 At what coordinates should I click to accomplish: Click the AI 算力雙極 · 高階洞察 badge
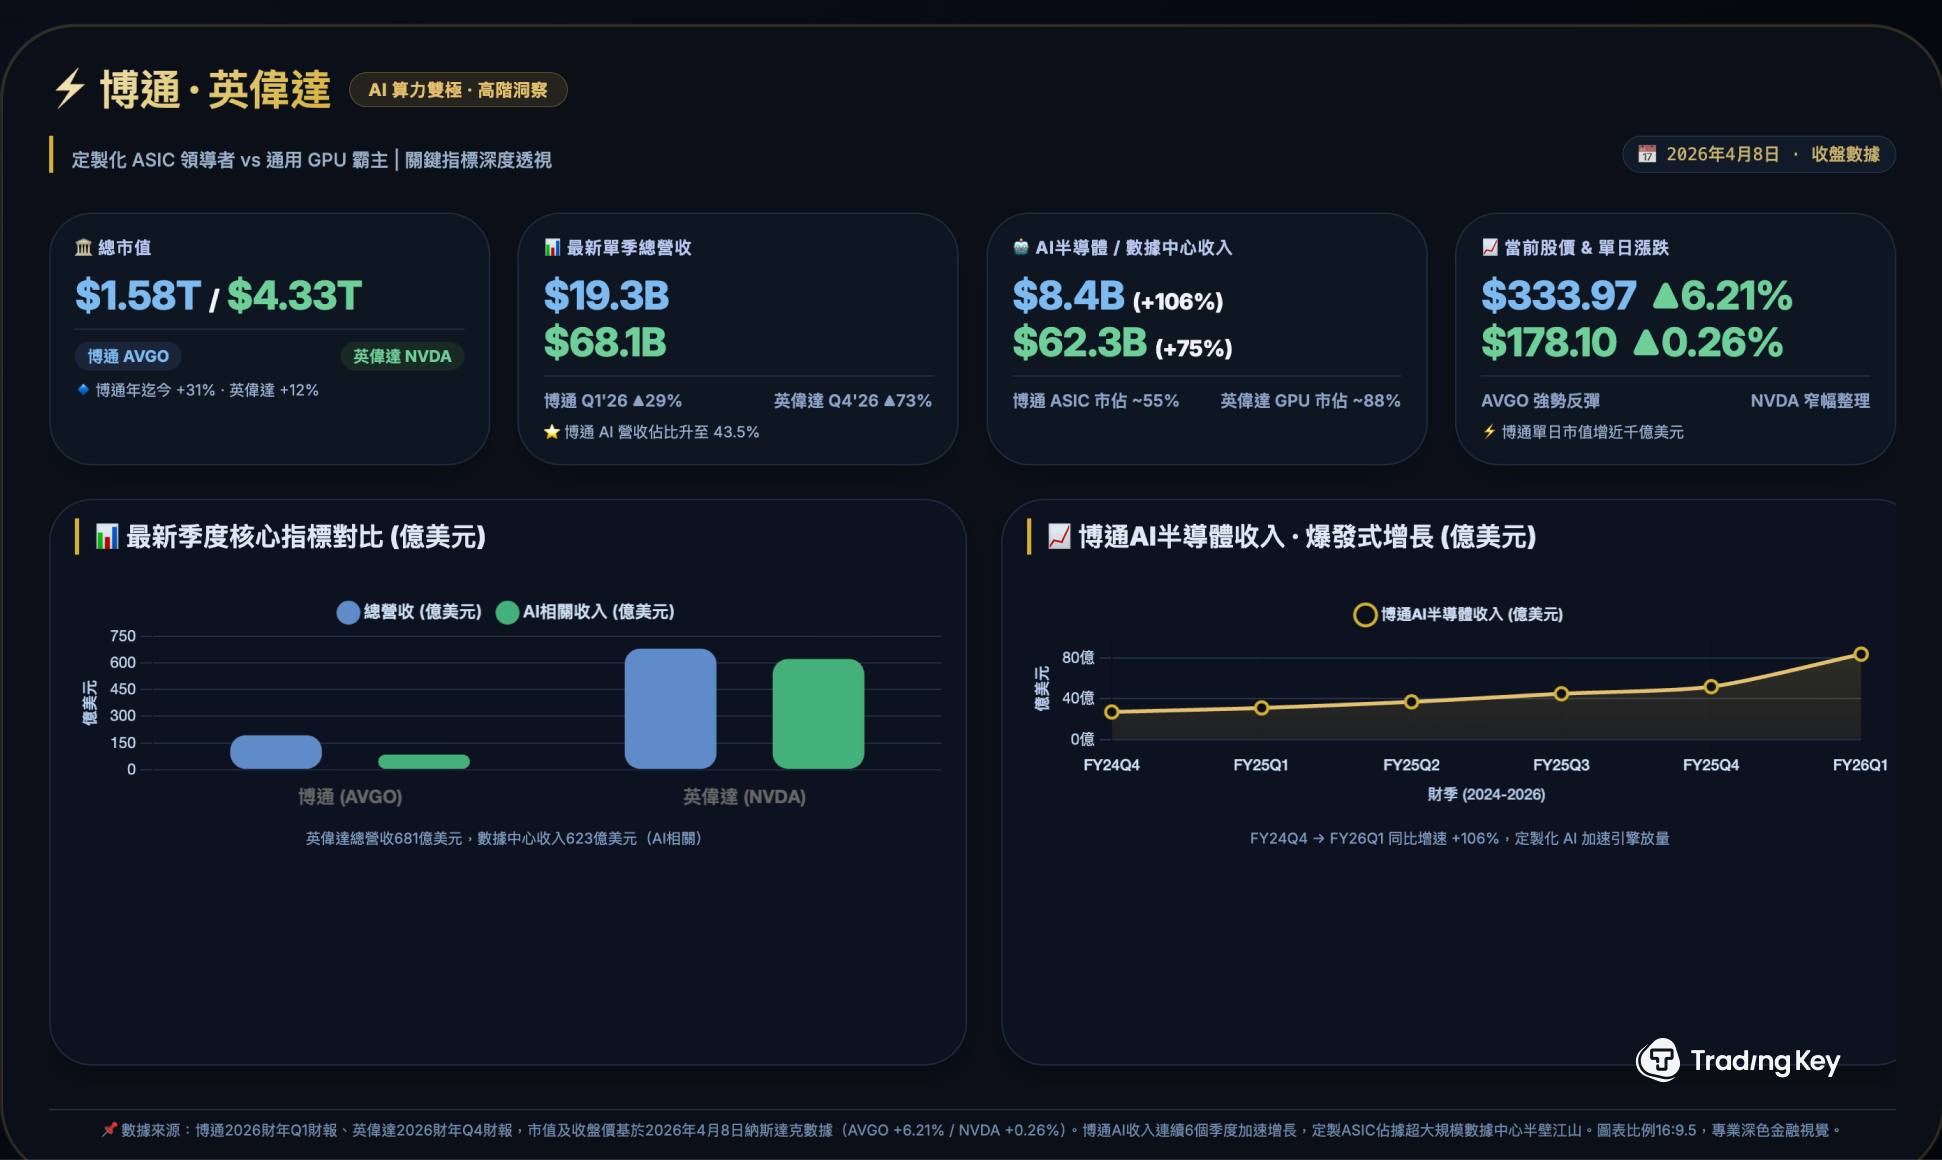click(x=458, y=90)
